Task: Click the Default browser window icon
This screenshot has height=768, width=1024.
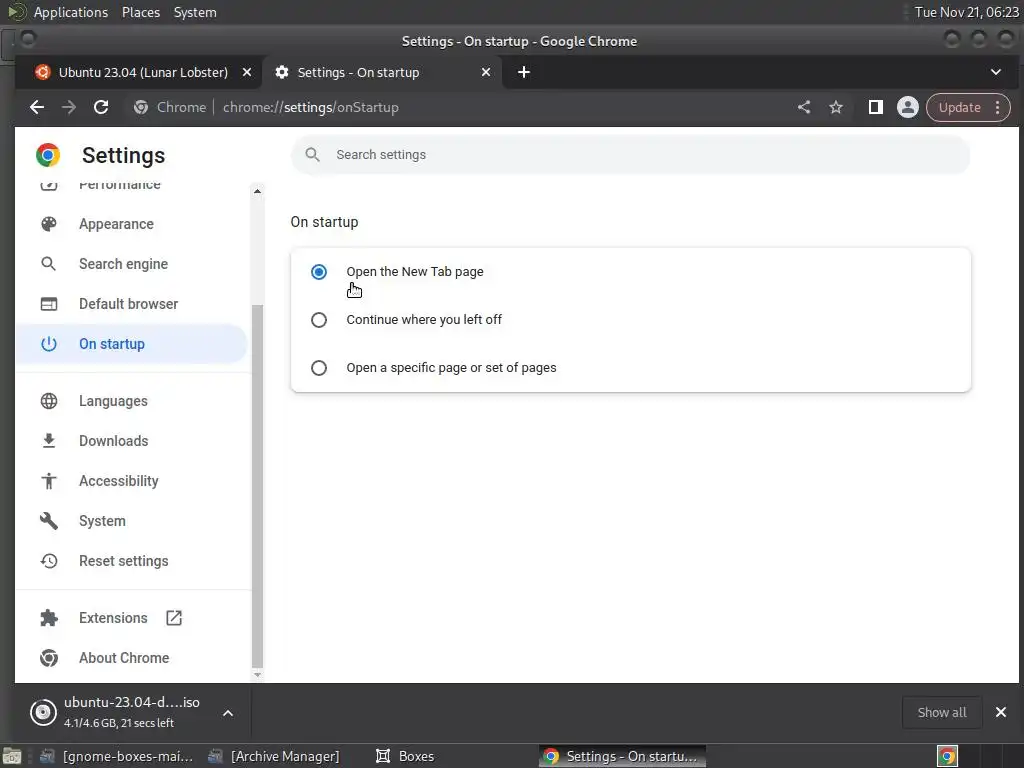Action: (x=49, y=304)
